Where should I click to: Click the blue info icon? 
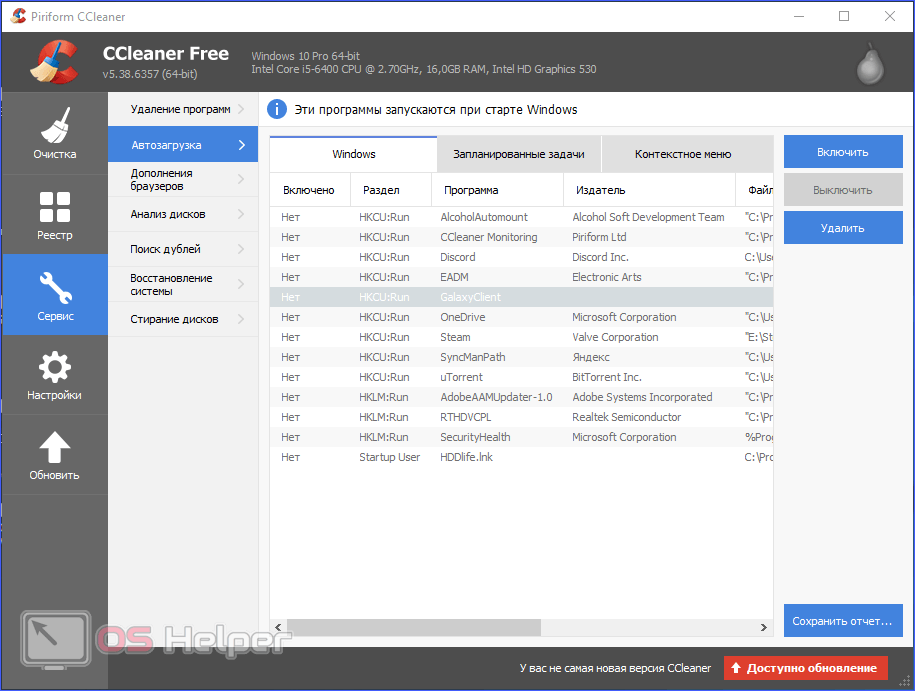click(277, 109)
